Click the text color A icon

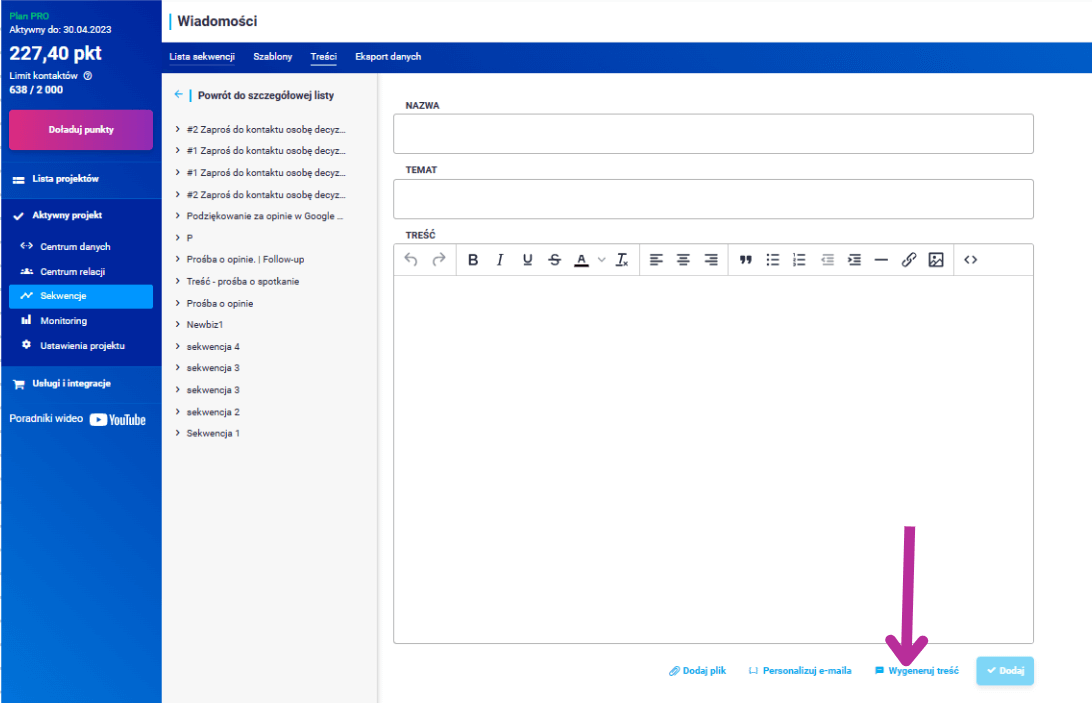tap(582, 260)
